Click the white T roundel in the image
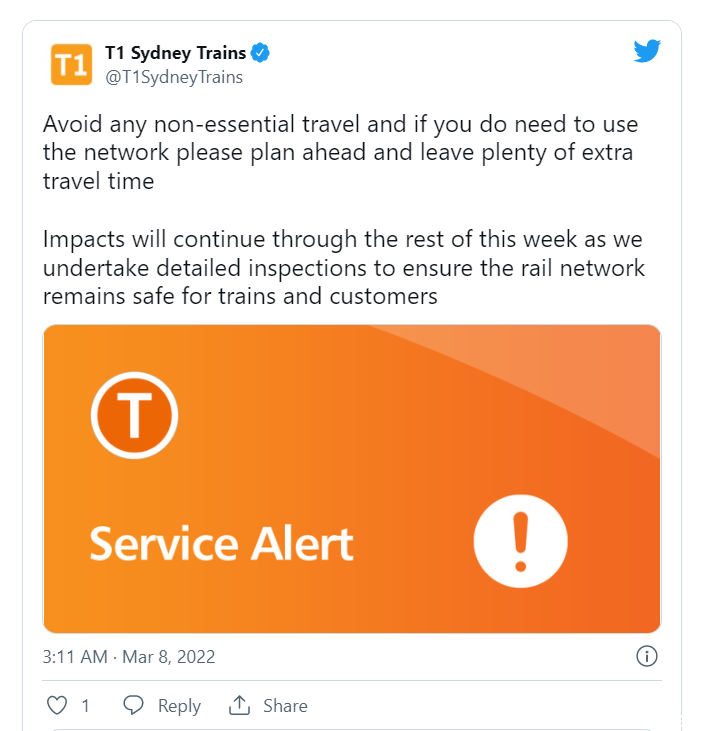The height and width of the screenshot is (731, 707). pyautogui.click(x=134, y=415)
